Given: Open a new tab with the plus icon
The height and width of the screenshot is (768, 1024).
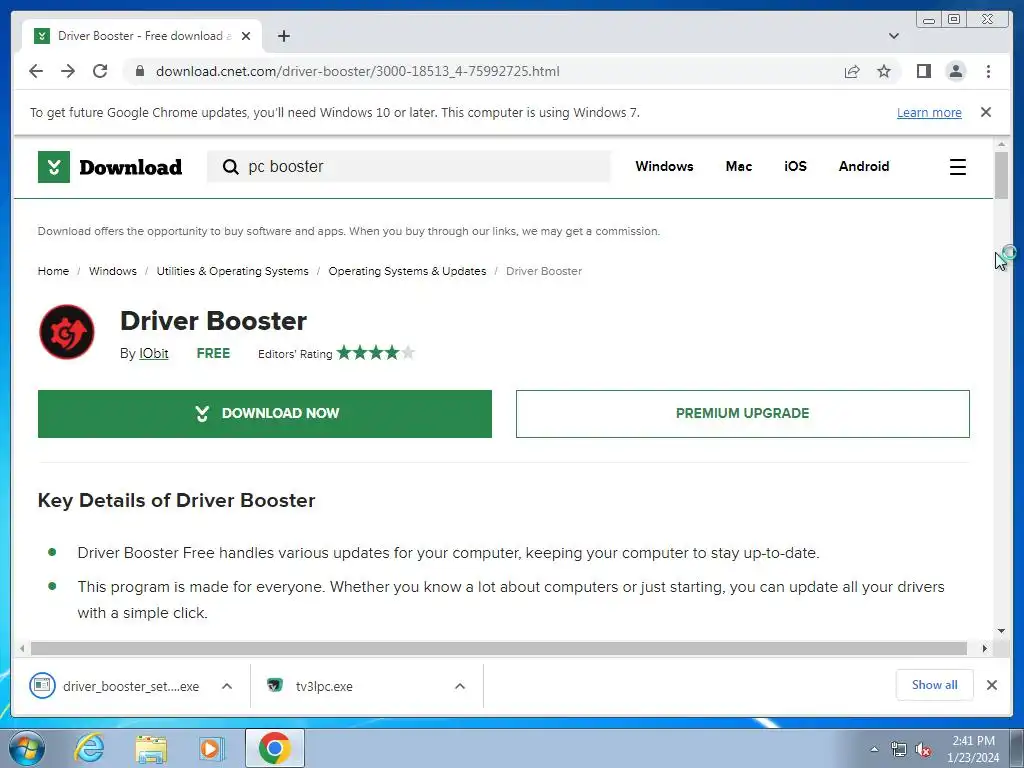Looking at the screenshot, I should click(x=283, y=36).
